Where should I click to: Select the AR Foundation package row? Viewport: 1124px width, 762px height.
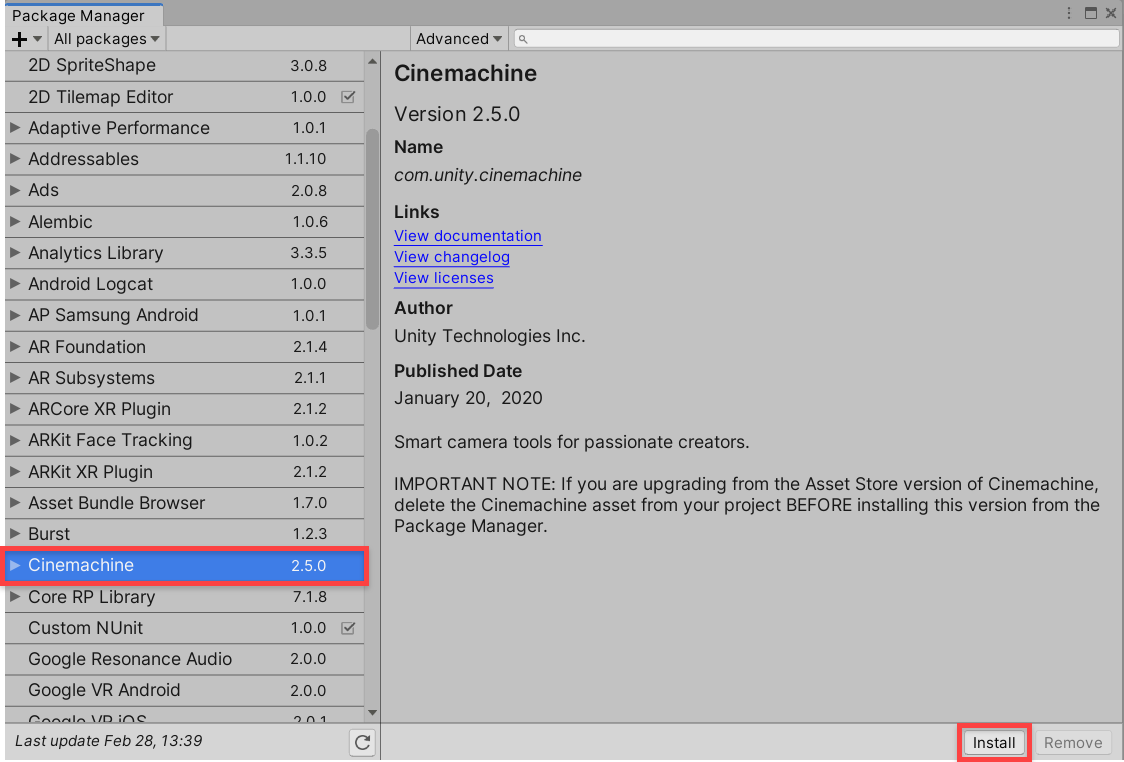(x=184, y=346)
